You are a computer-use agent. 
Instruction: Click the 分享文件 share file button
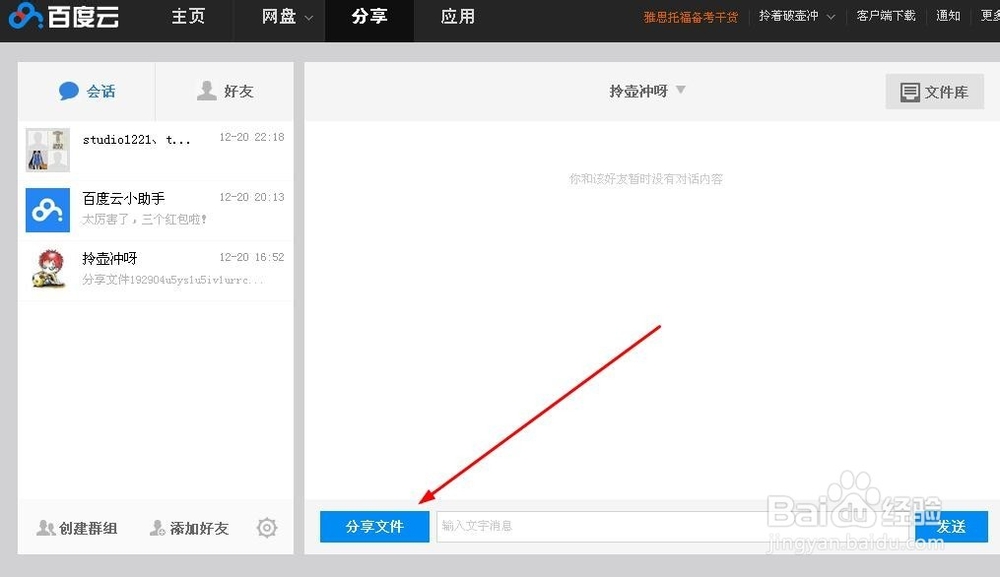[x=374, y=526]
